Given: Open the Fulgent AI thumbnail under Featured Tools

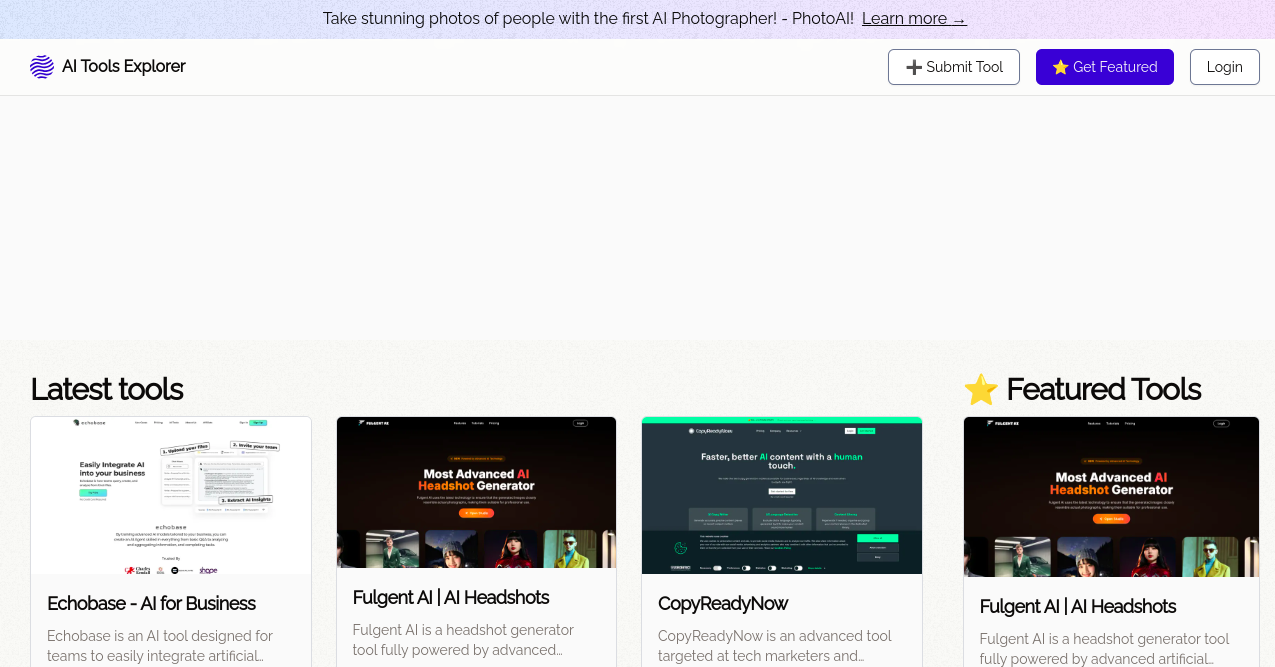Looking at the screenshot, I should coord(1111,497).
